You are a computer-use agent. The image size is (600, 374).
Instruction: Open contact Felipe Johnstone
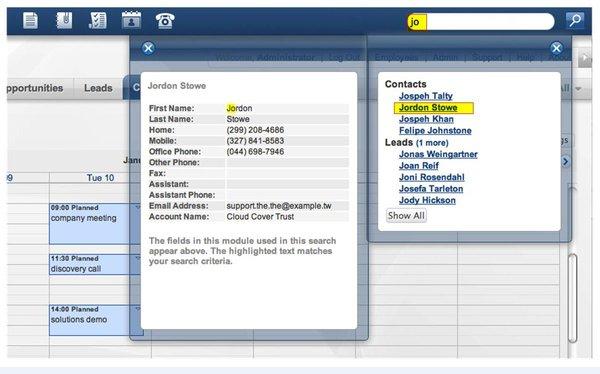click(435, 131)
